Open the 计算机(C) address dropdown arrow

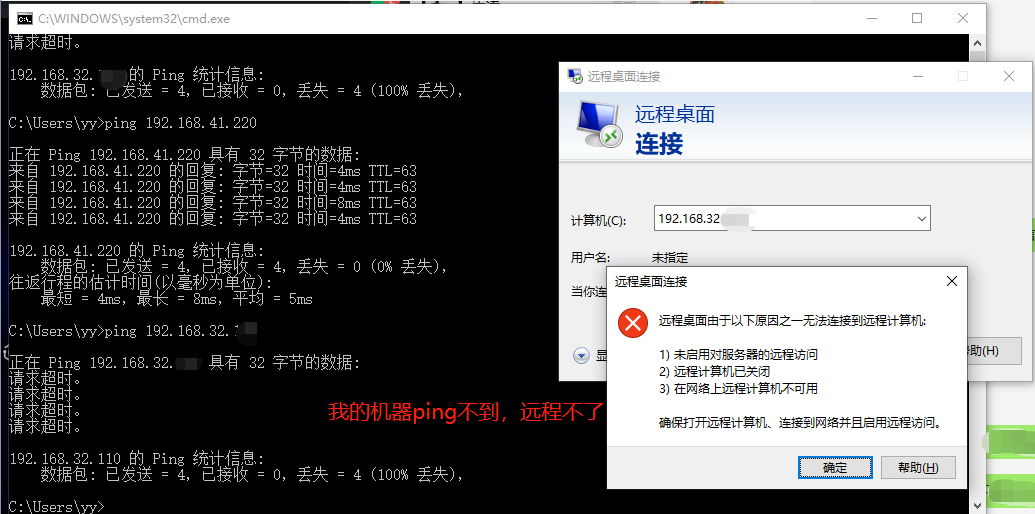[920, 218]
